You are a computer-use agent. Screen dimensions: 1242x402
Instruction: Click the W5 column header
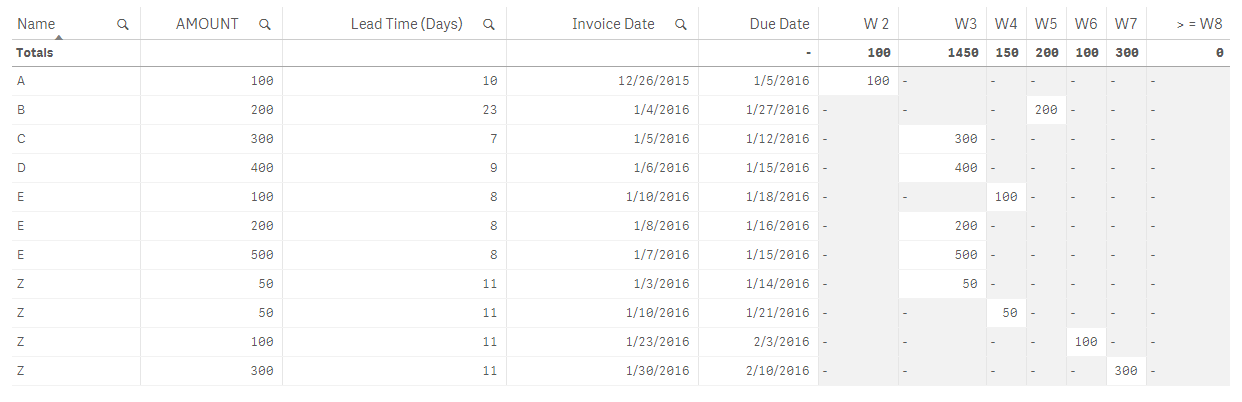pyautogui.click(x=1046, y=24)
